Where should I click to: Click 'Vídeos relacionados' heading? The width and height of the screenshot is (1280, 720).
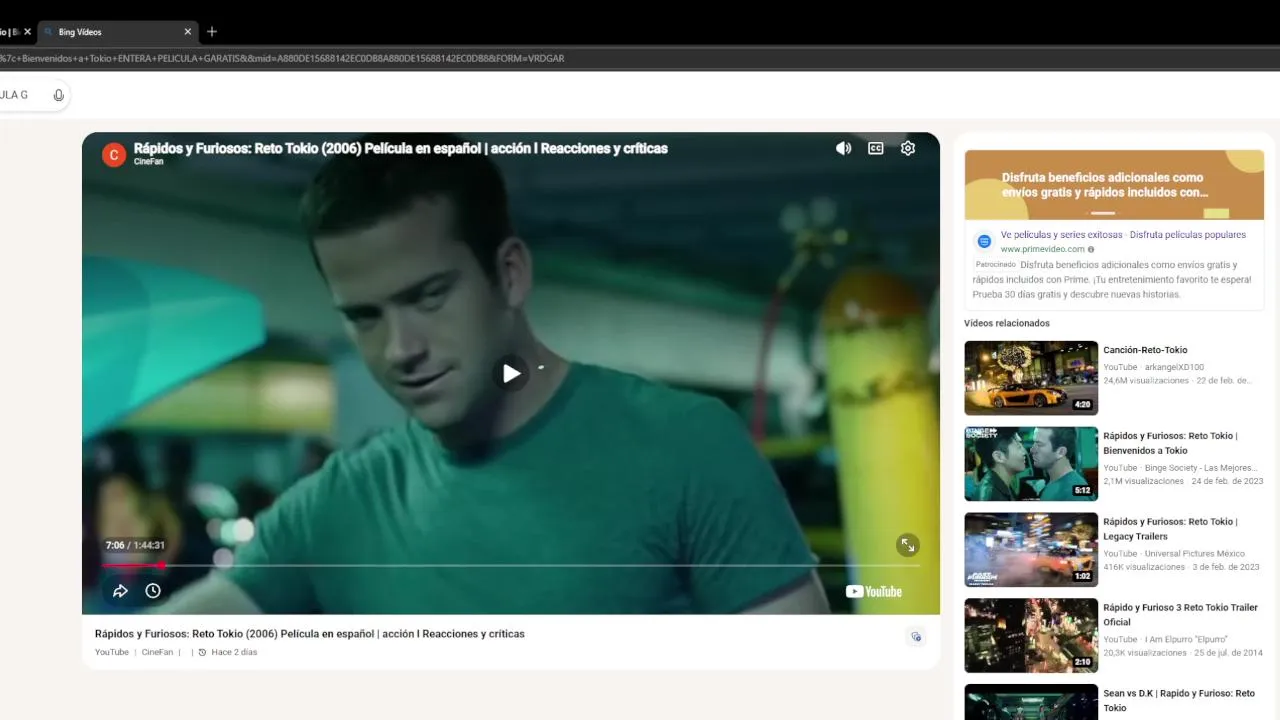click(x=1007, y=323)
